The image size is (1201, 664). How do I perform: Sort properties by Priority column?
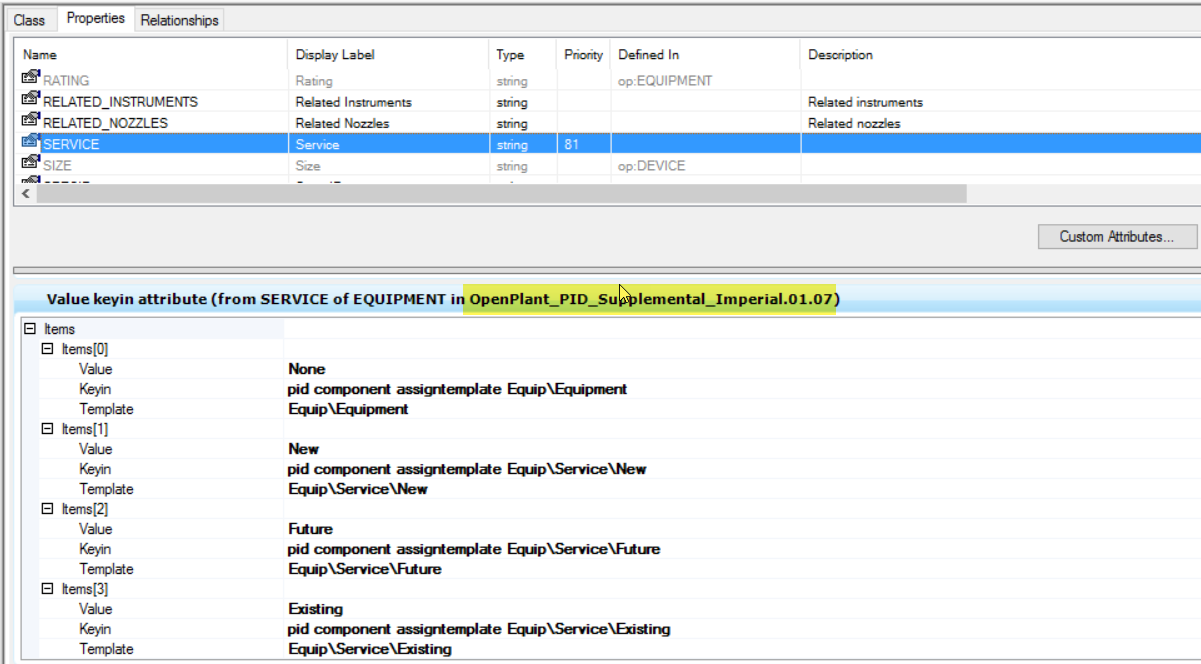(x=583, y=55)
